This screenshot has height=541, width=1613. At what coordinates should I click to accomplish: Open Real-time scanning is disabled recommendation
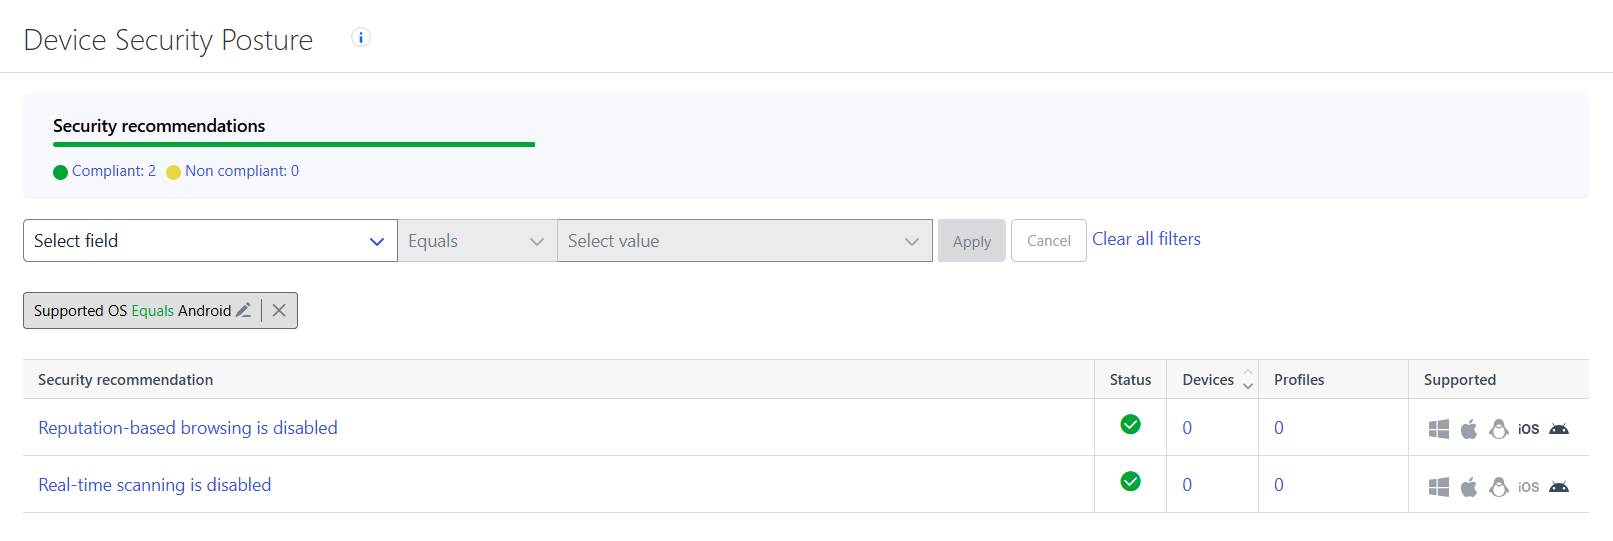(x=155, y=485)
